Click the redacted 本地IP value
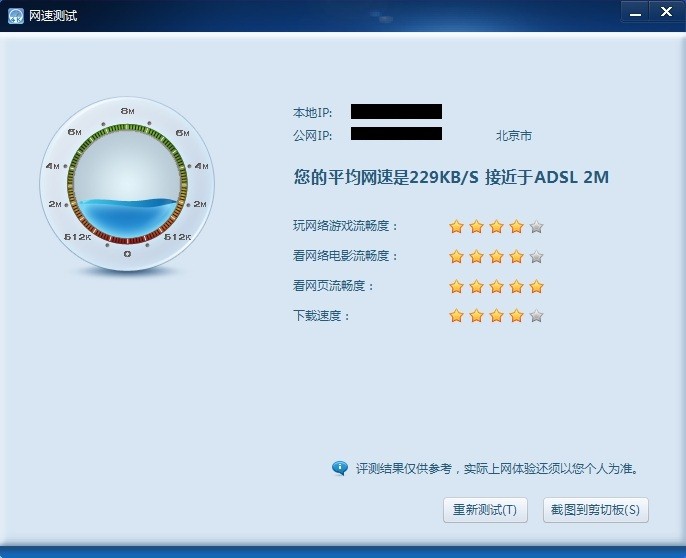Viewport: 686px width, 558px height. point(396,112)
